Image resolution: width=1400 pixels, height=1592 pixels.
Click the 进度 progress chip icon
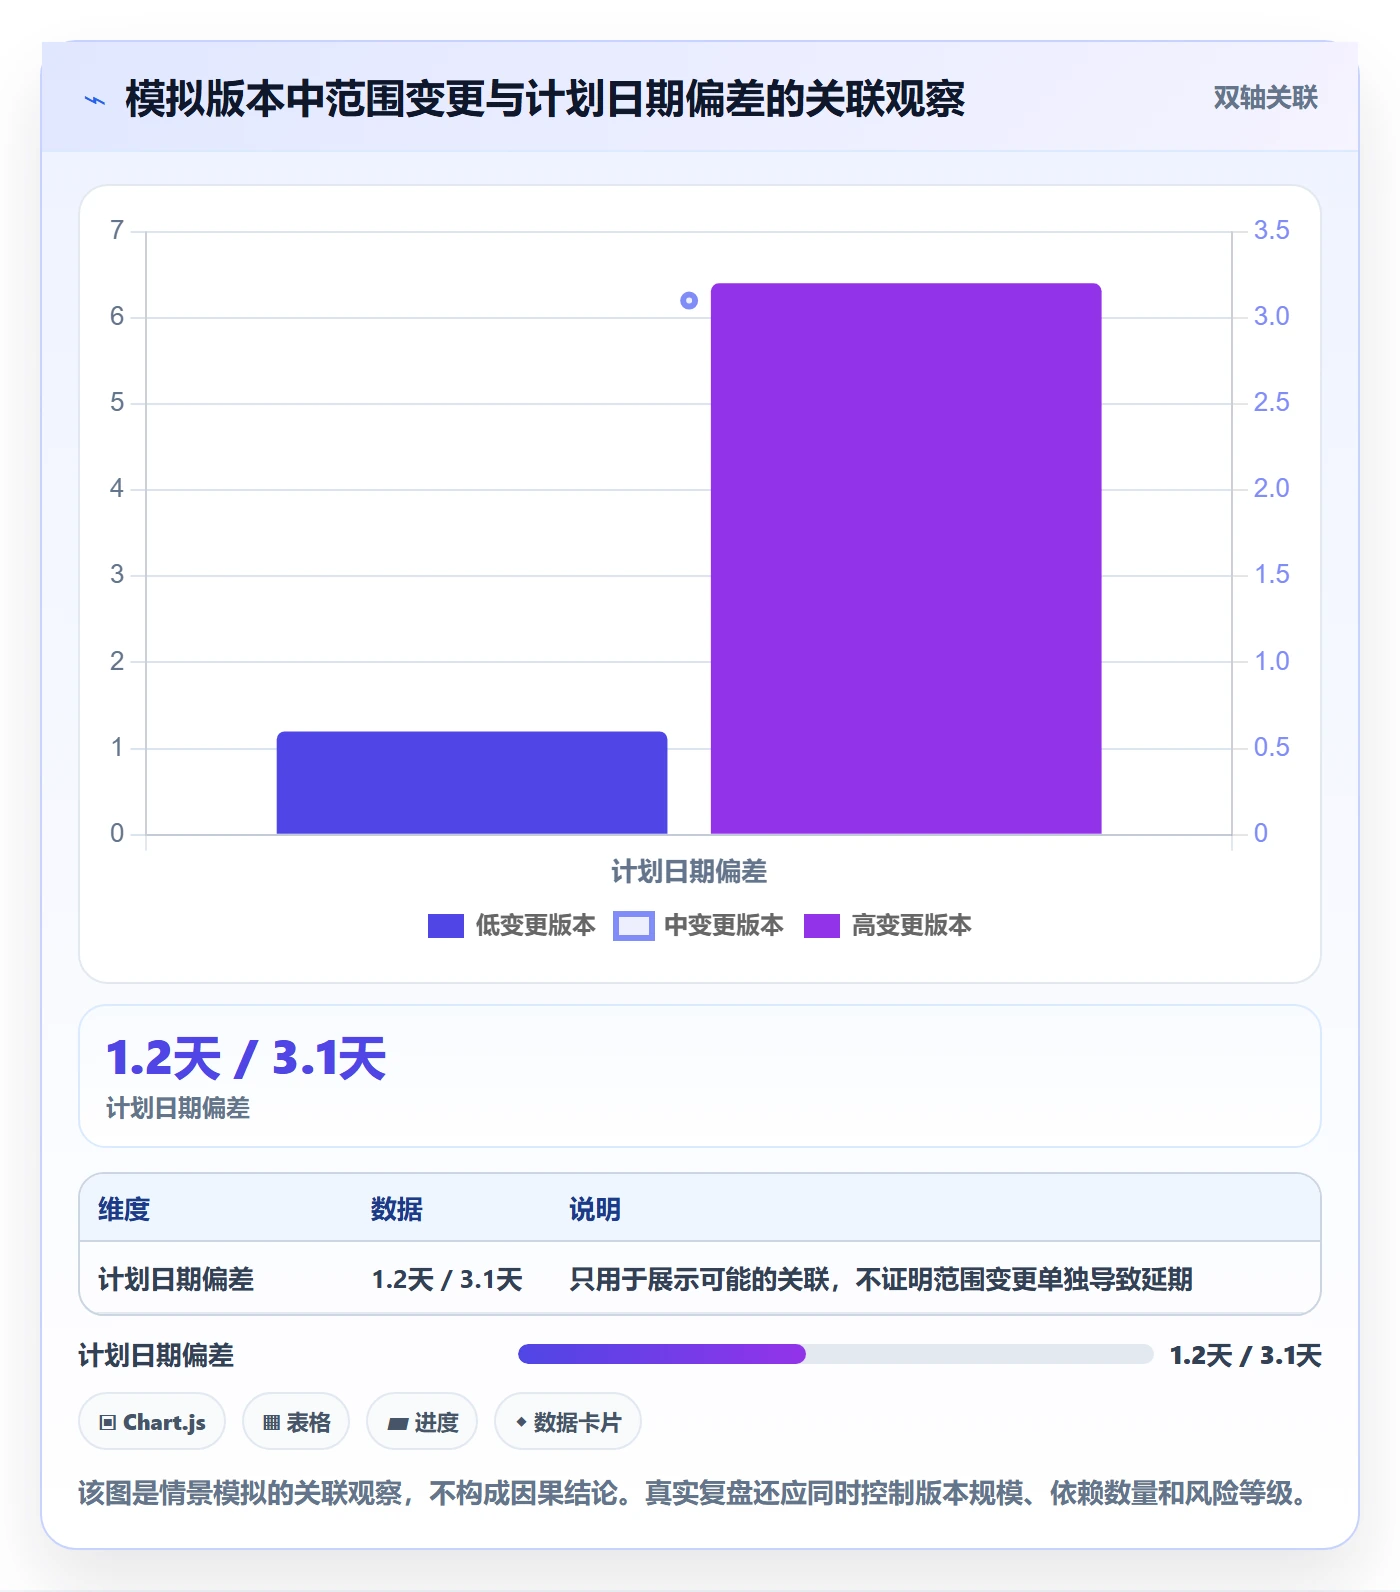click(x=398, y=1423)
